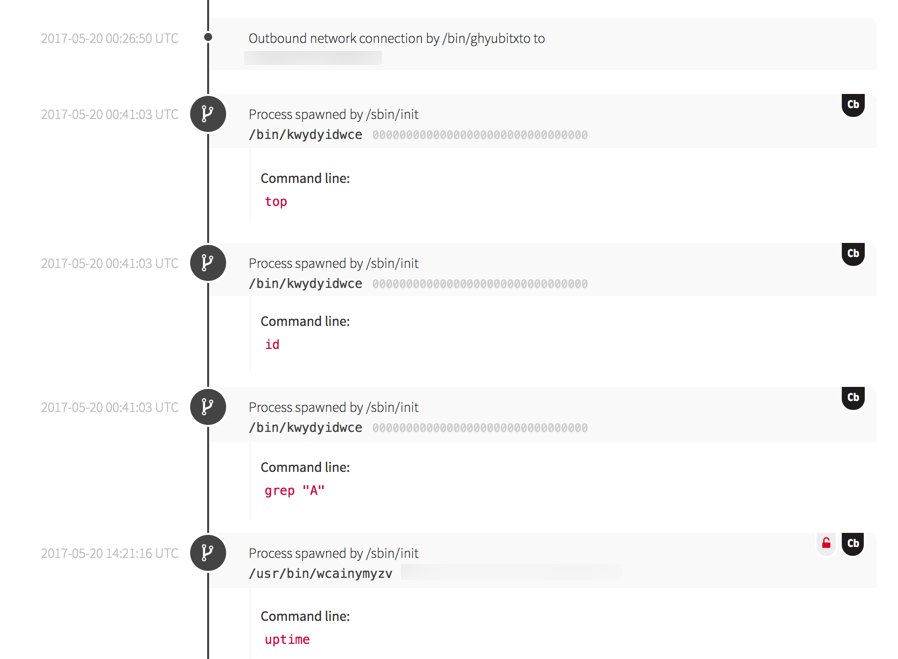The height and width of the screenshot is (659, 898).
Task: Click the outbound network connection timeline dot
Action: 208,38
